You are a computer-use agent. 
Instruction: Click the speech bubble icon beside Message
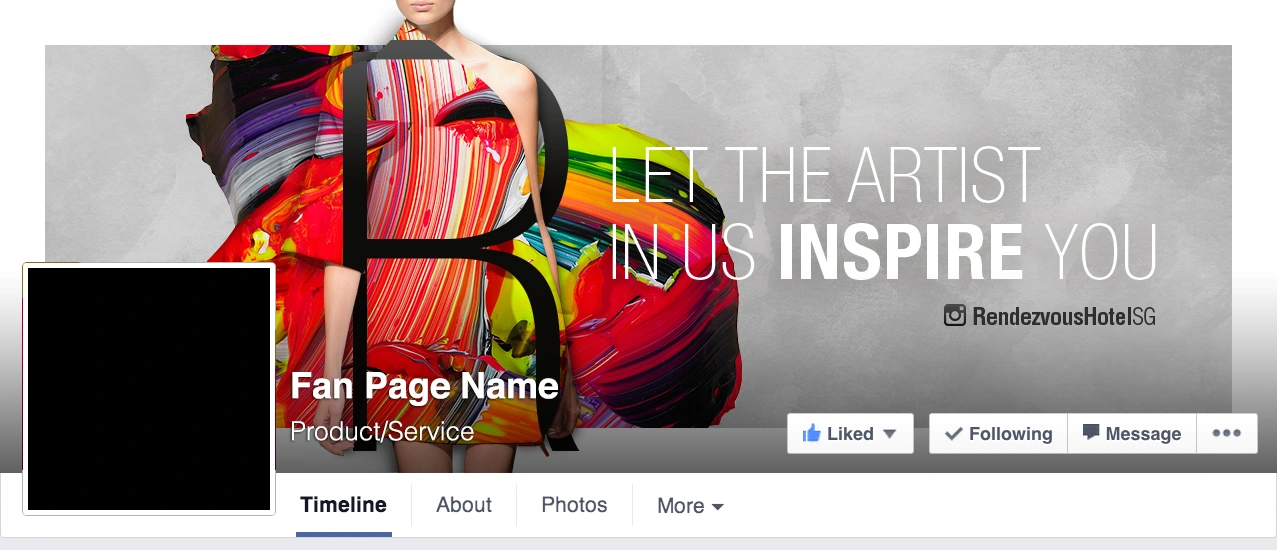pyautogui.click(x=1091, y=433)
